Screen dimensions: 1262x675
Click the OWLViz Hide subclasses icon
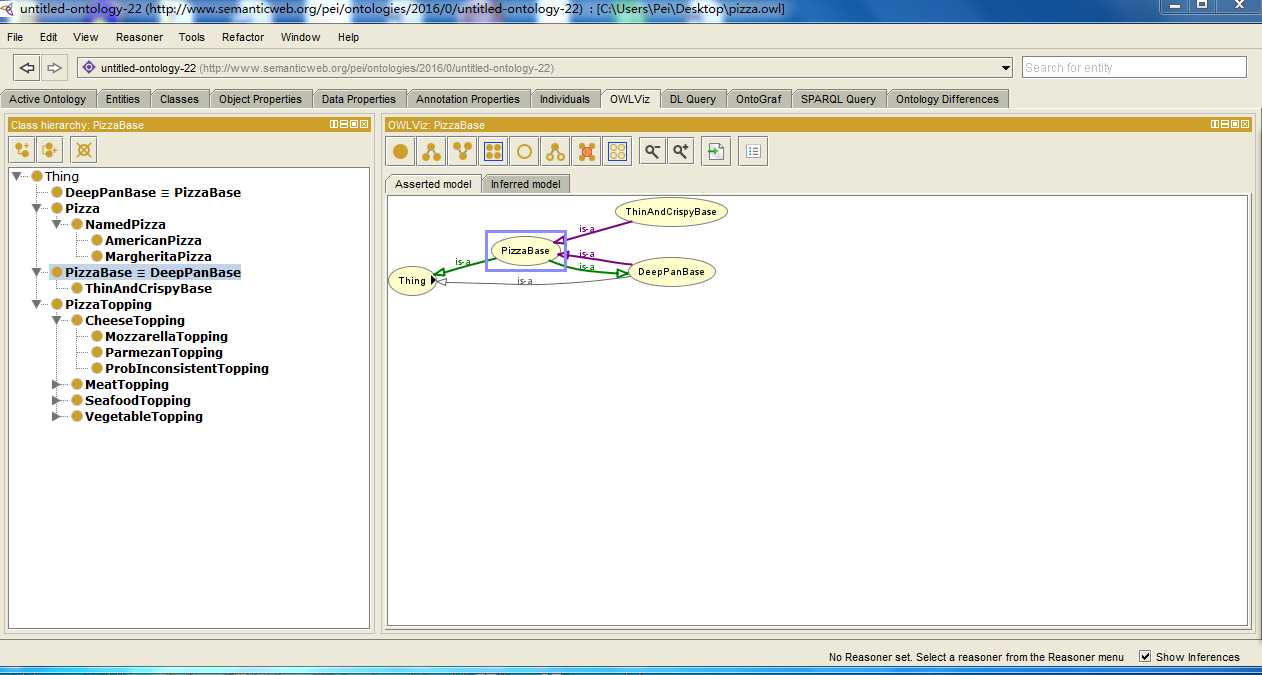point(555,151)
